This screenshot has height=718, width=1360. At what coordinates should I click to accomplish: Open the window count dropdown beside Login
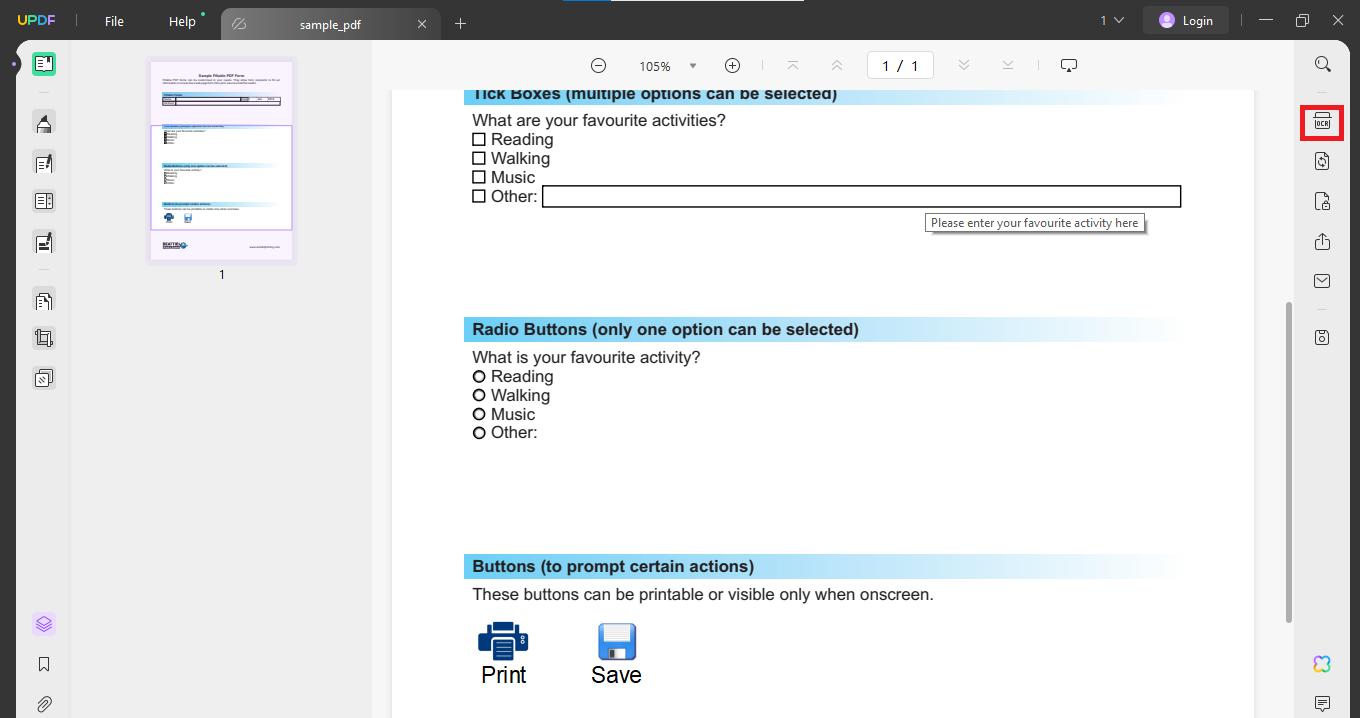1110,19
